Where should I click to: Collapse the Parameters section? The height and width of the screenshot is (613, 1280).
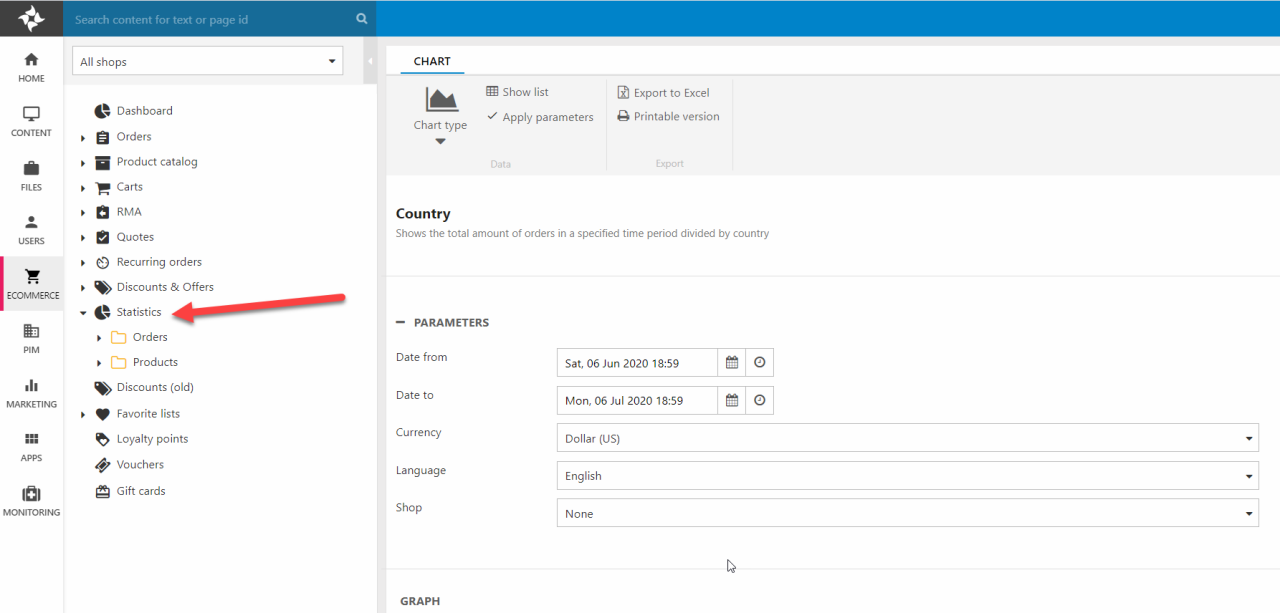[x=401, y=323]
